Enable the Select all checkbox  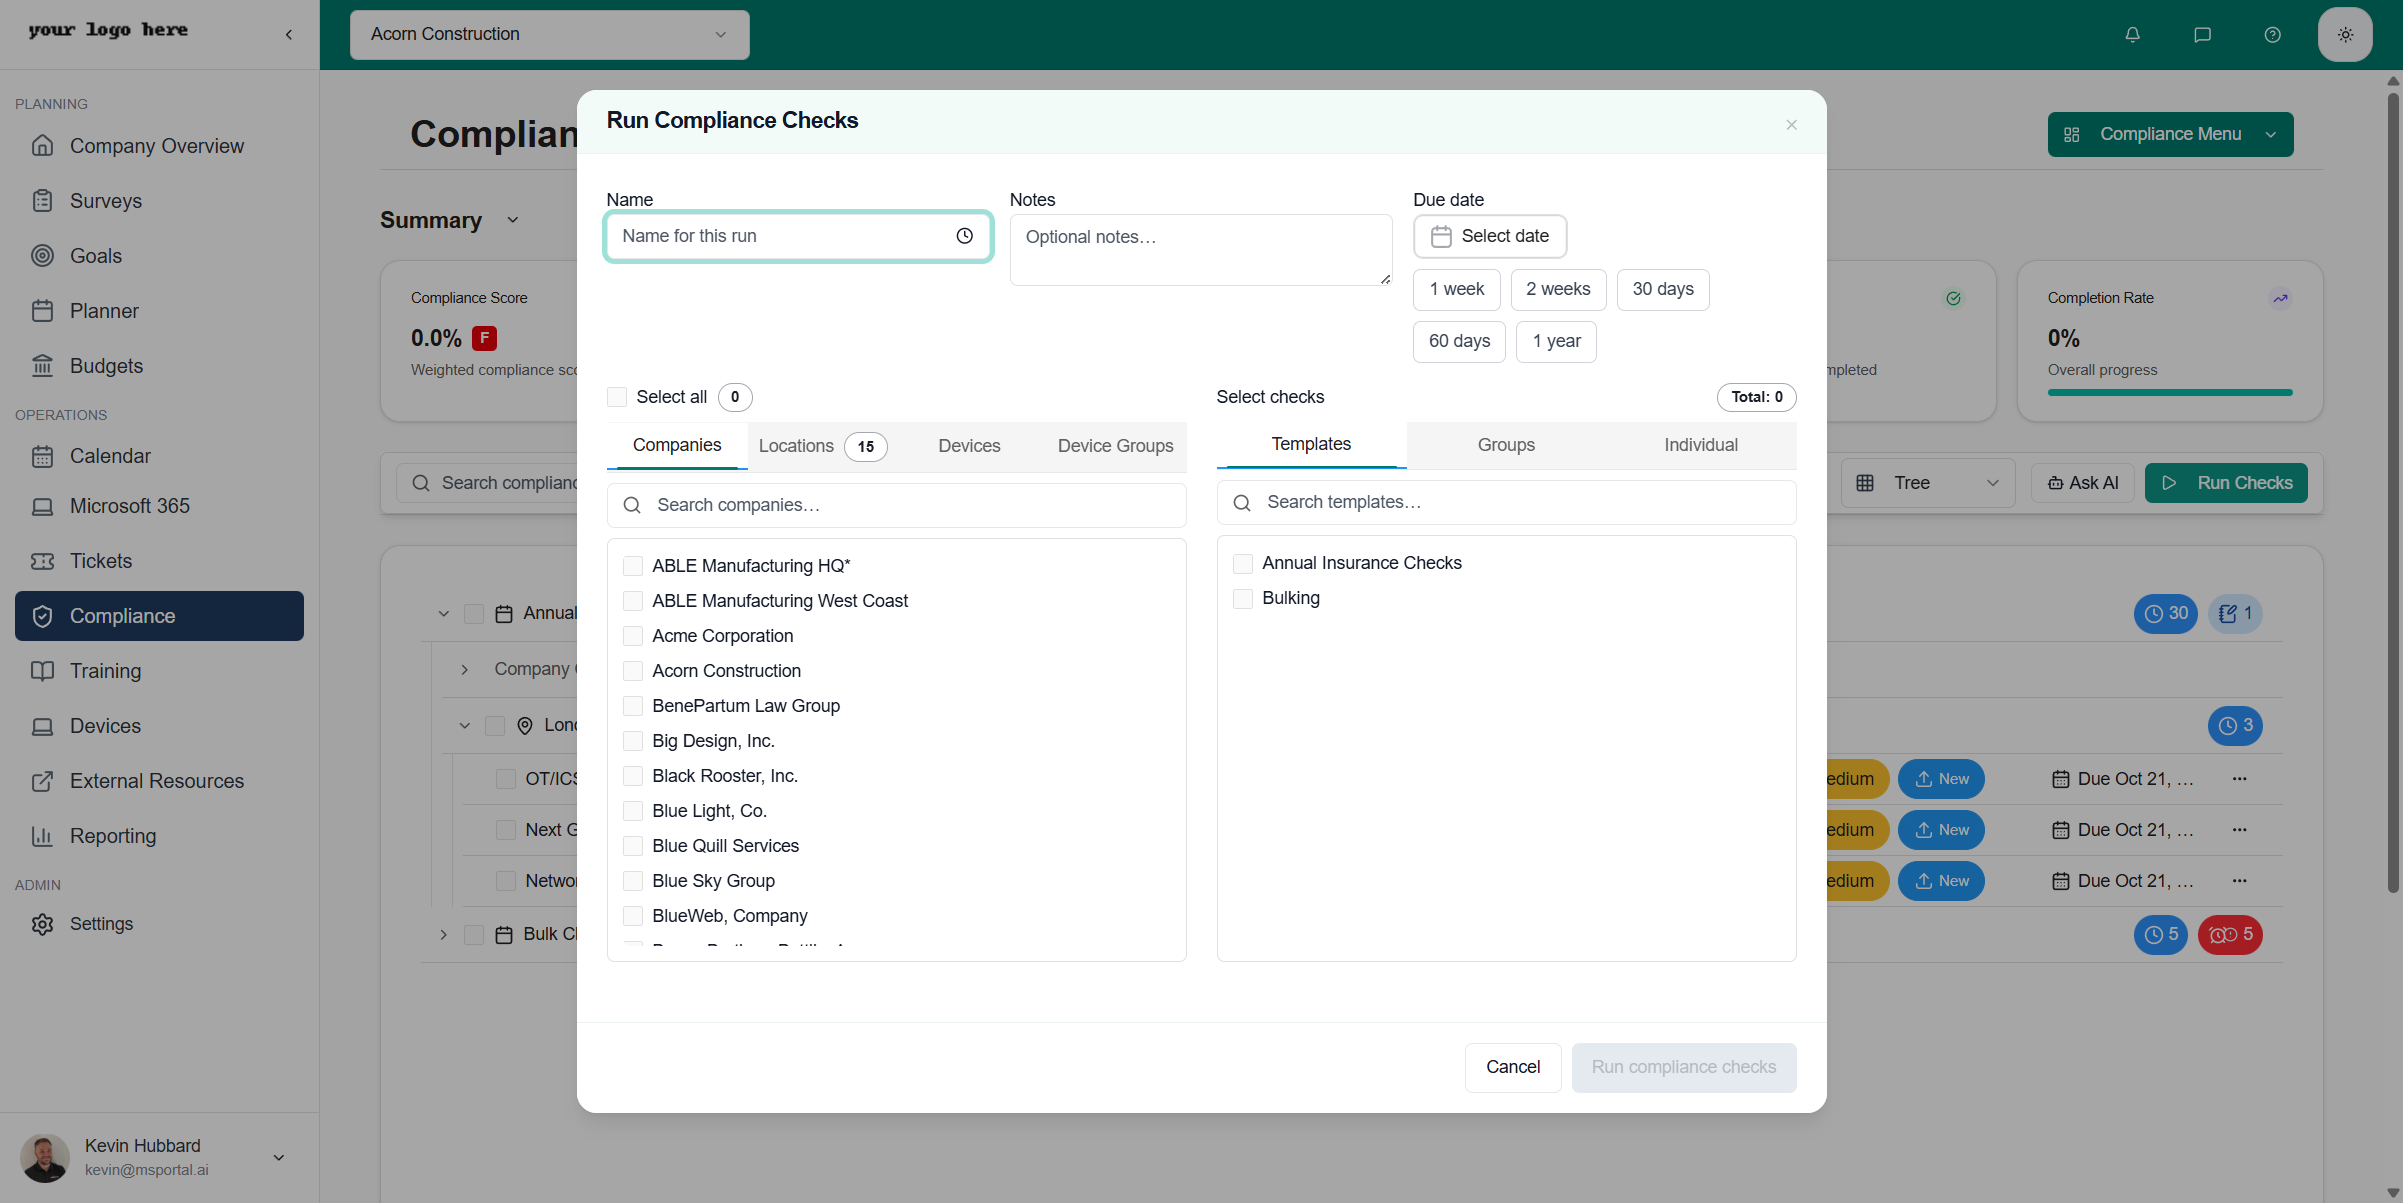point(616,397)
